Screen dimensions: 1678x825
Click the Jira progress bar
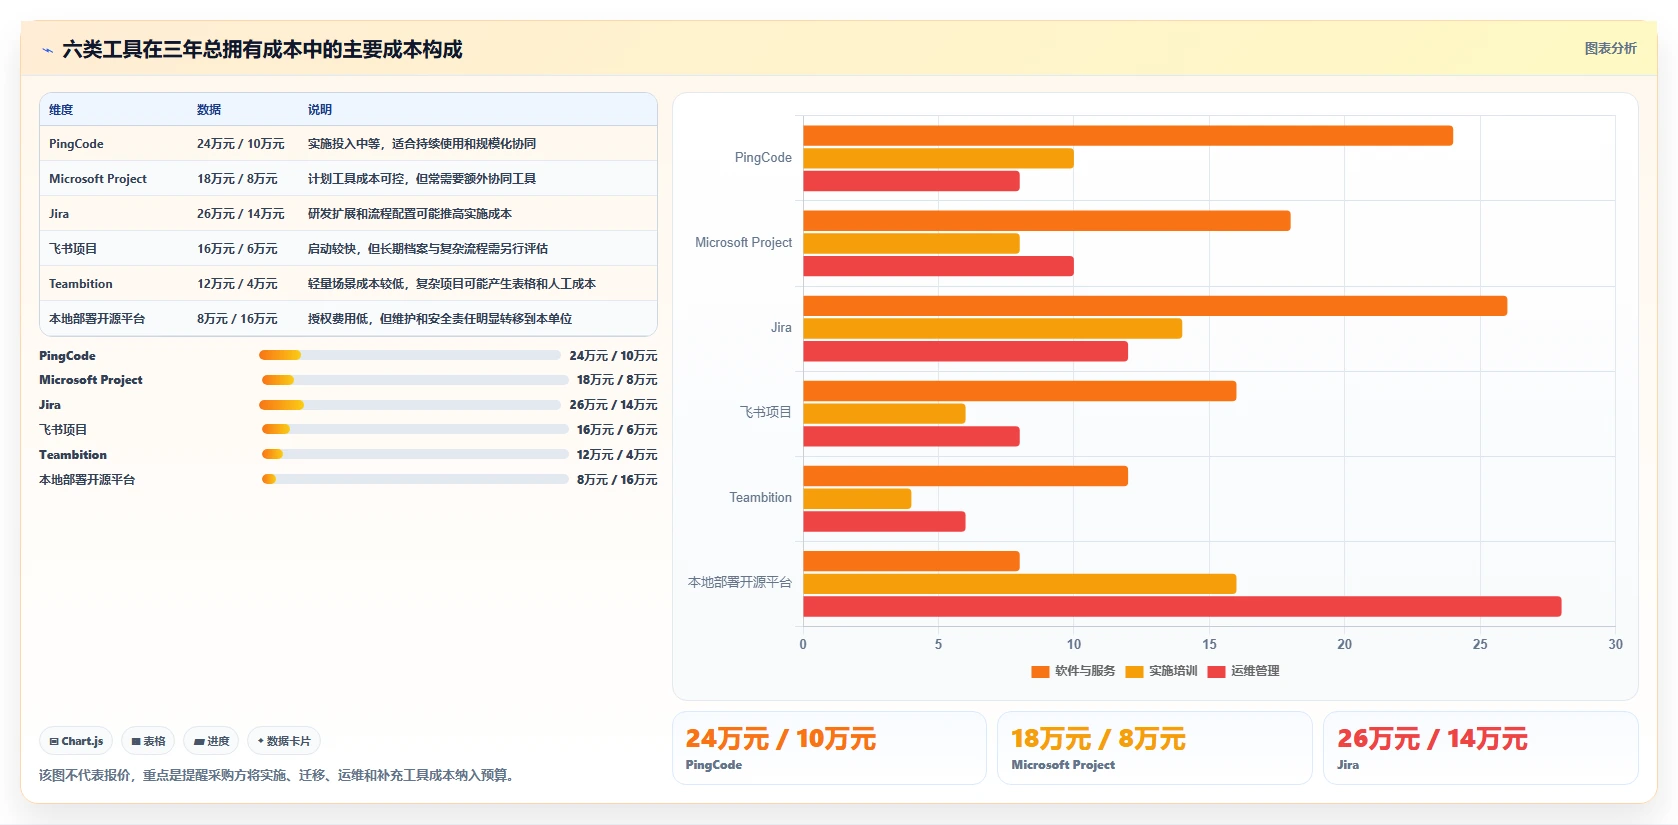click(x=409, y=405)
